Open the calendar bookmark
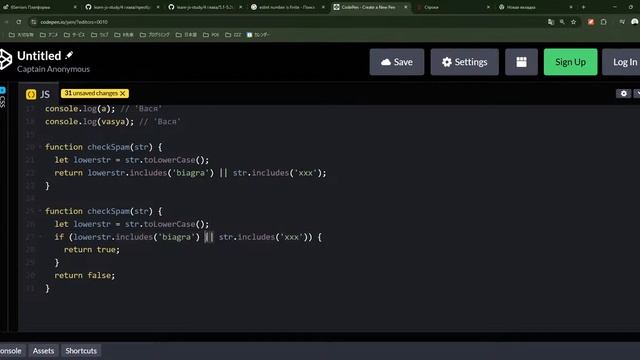 [x=258, y=35]
